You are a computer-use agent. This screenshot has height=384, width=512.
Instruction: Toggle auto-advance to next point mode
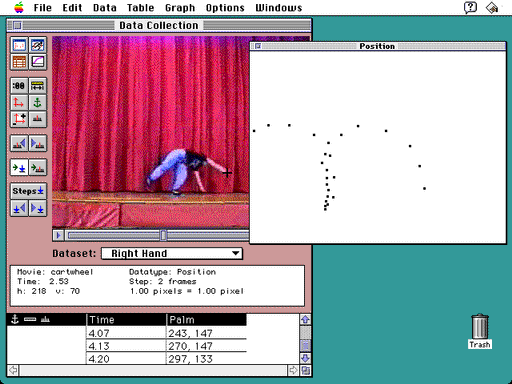37,167
